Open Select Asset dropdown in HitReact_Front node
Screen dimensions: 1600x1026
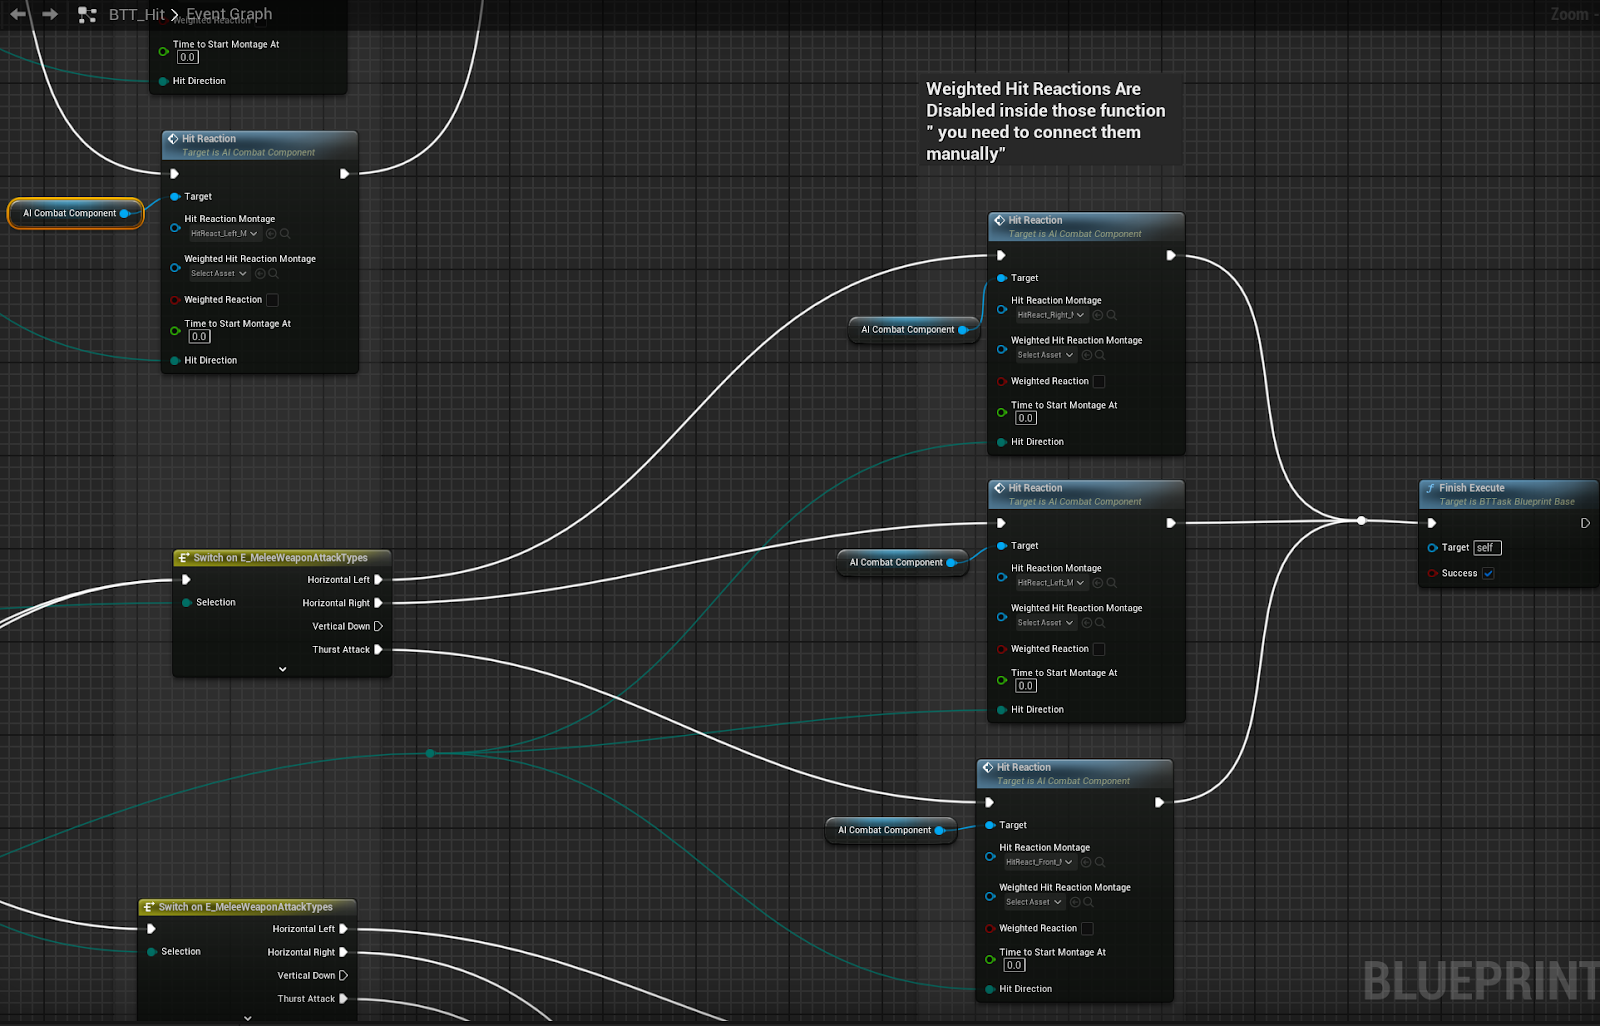tap(1034, 902)
